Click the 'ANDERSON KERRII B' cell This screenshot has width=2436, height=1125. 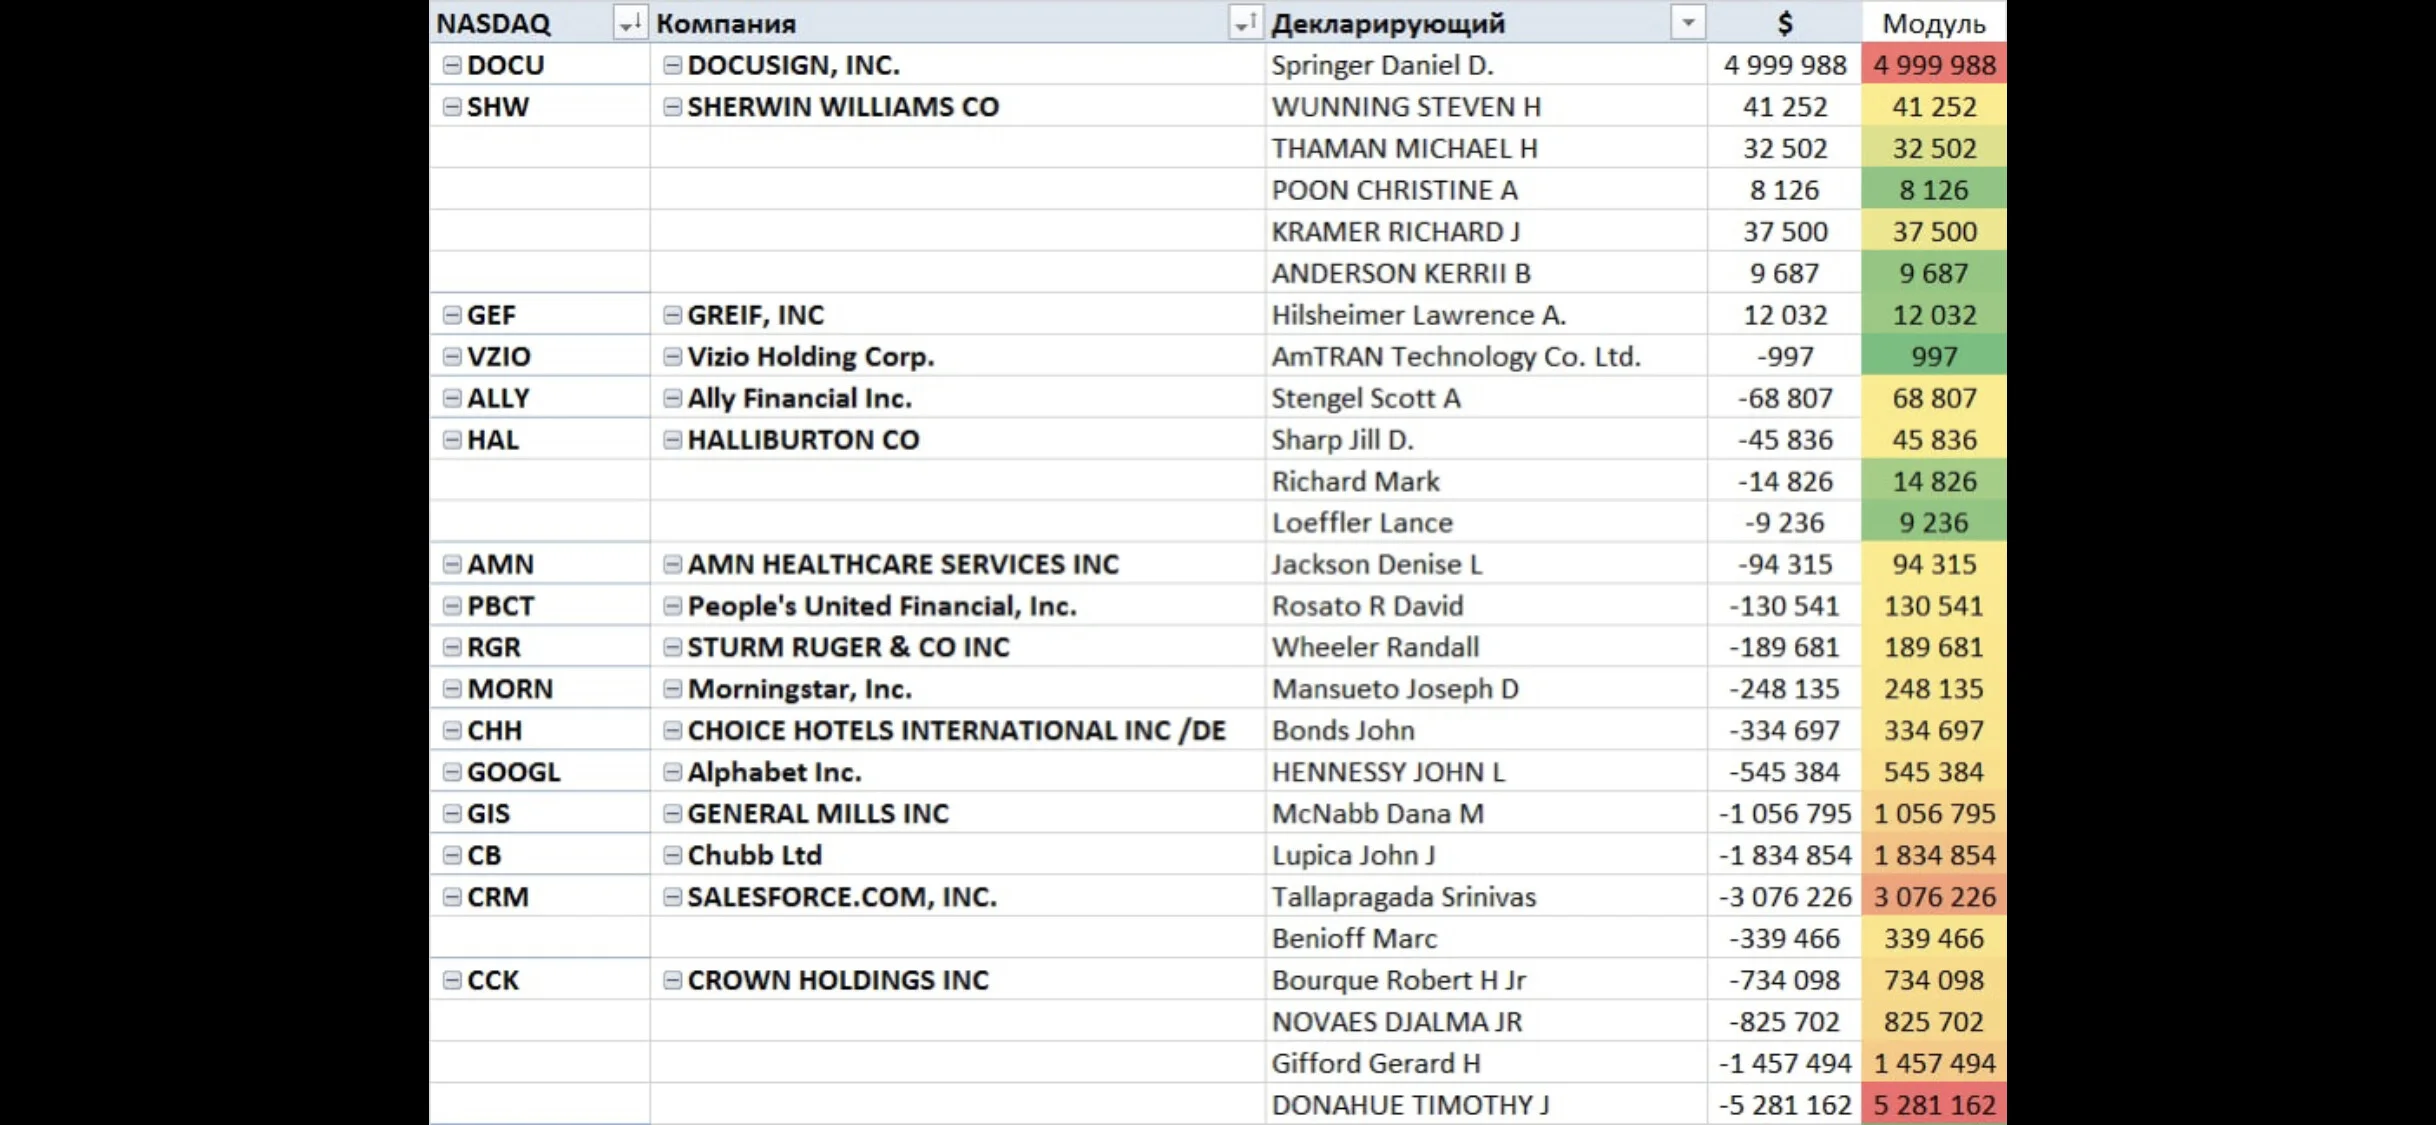[x=1486, y=273]
